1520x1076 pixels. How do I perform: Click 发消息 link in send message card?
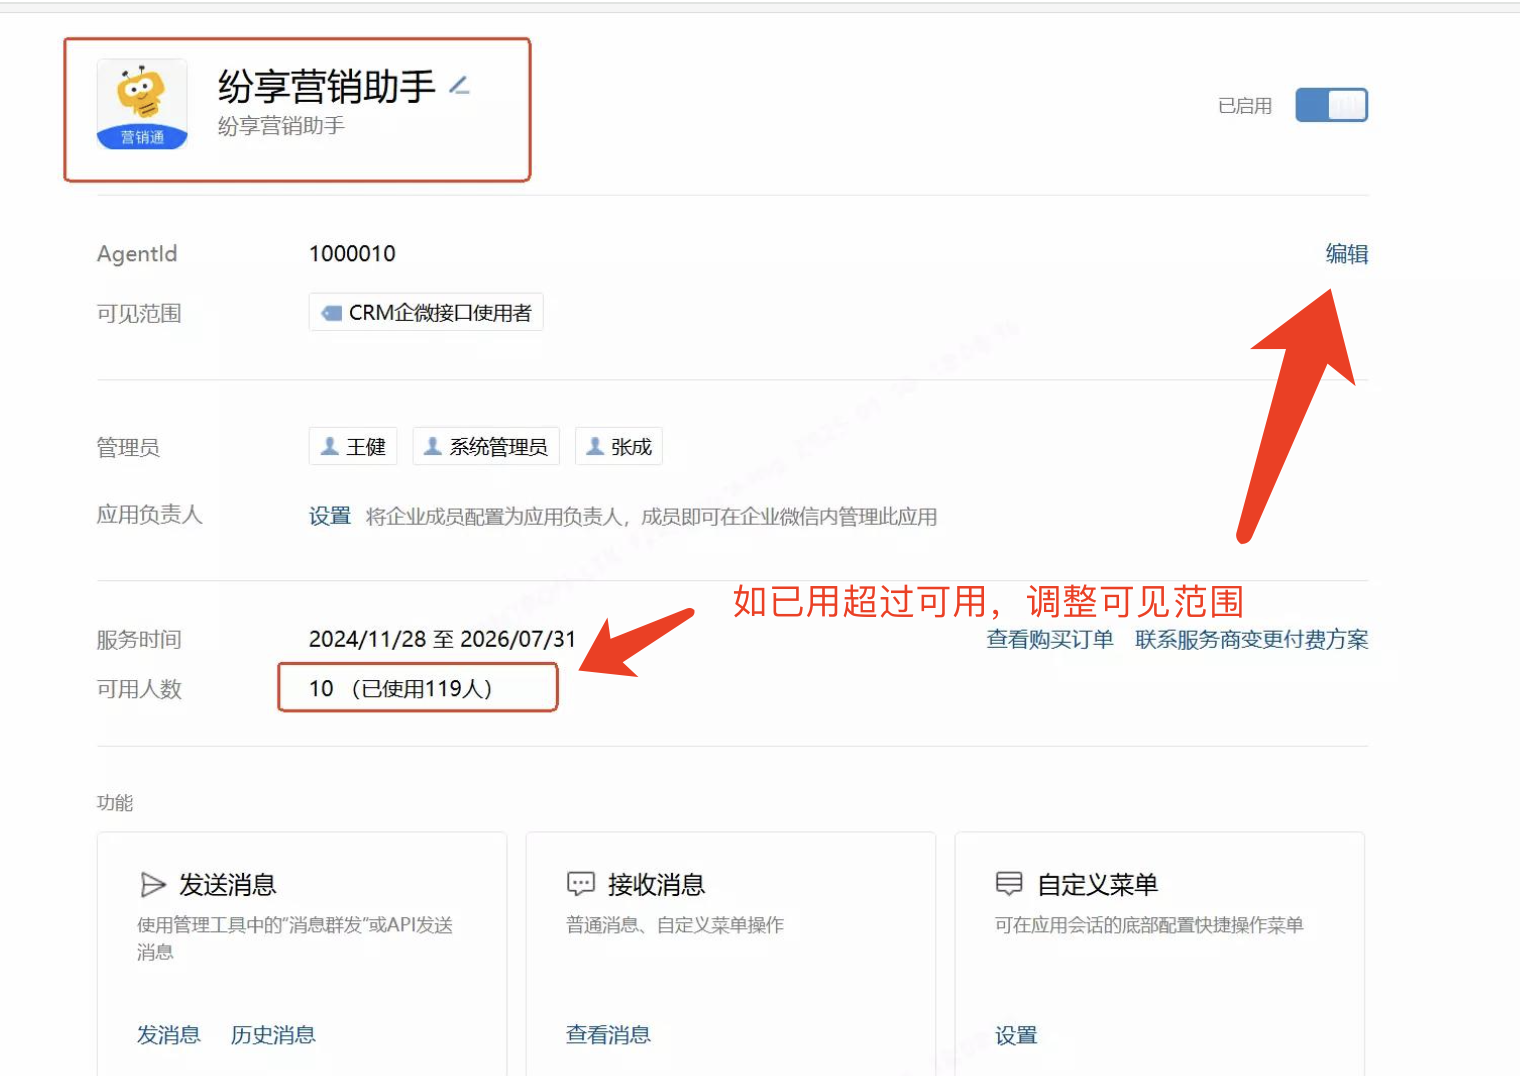point(169,1035)
